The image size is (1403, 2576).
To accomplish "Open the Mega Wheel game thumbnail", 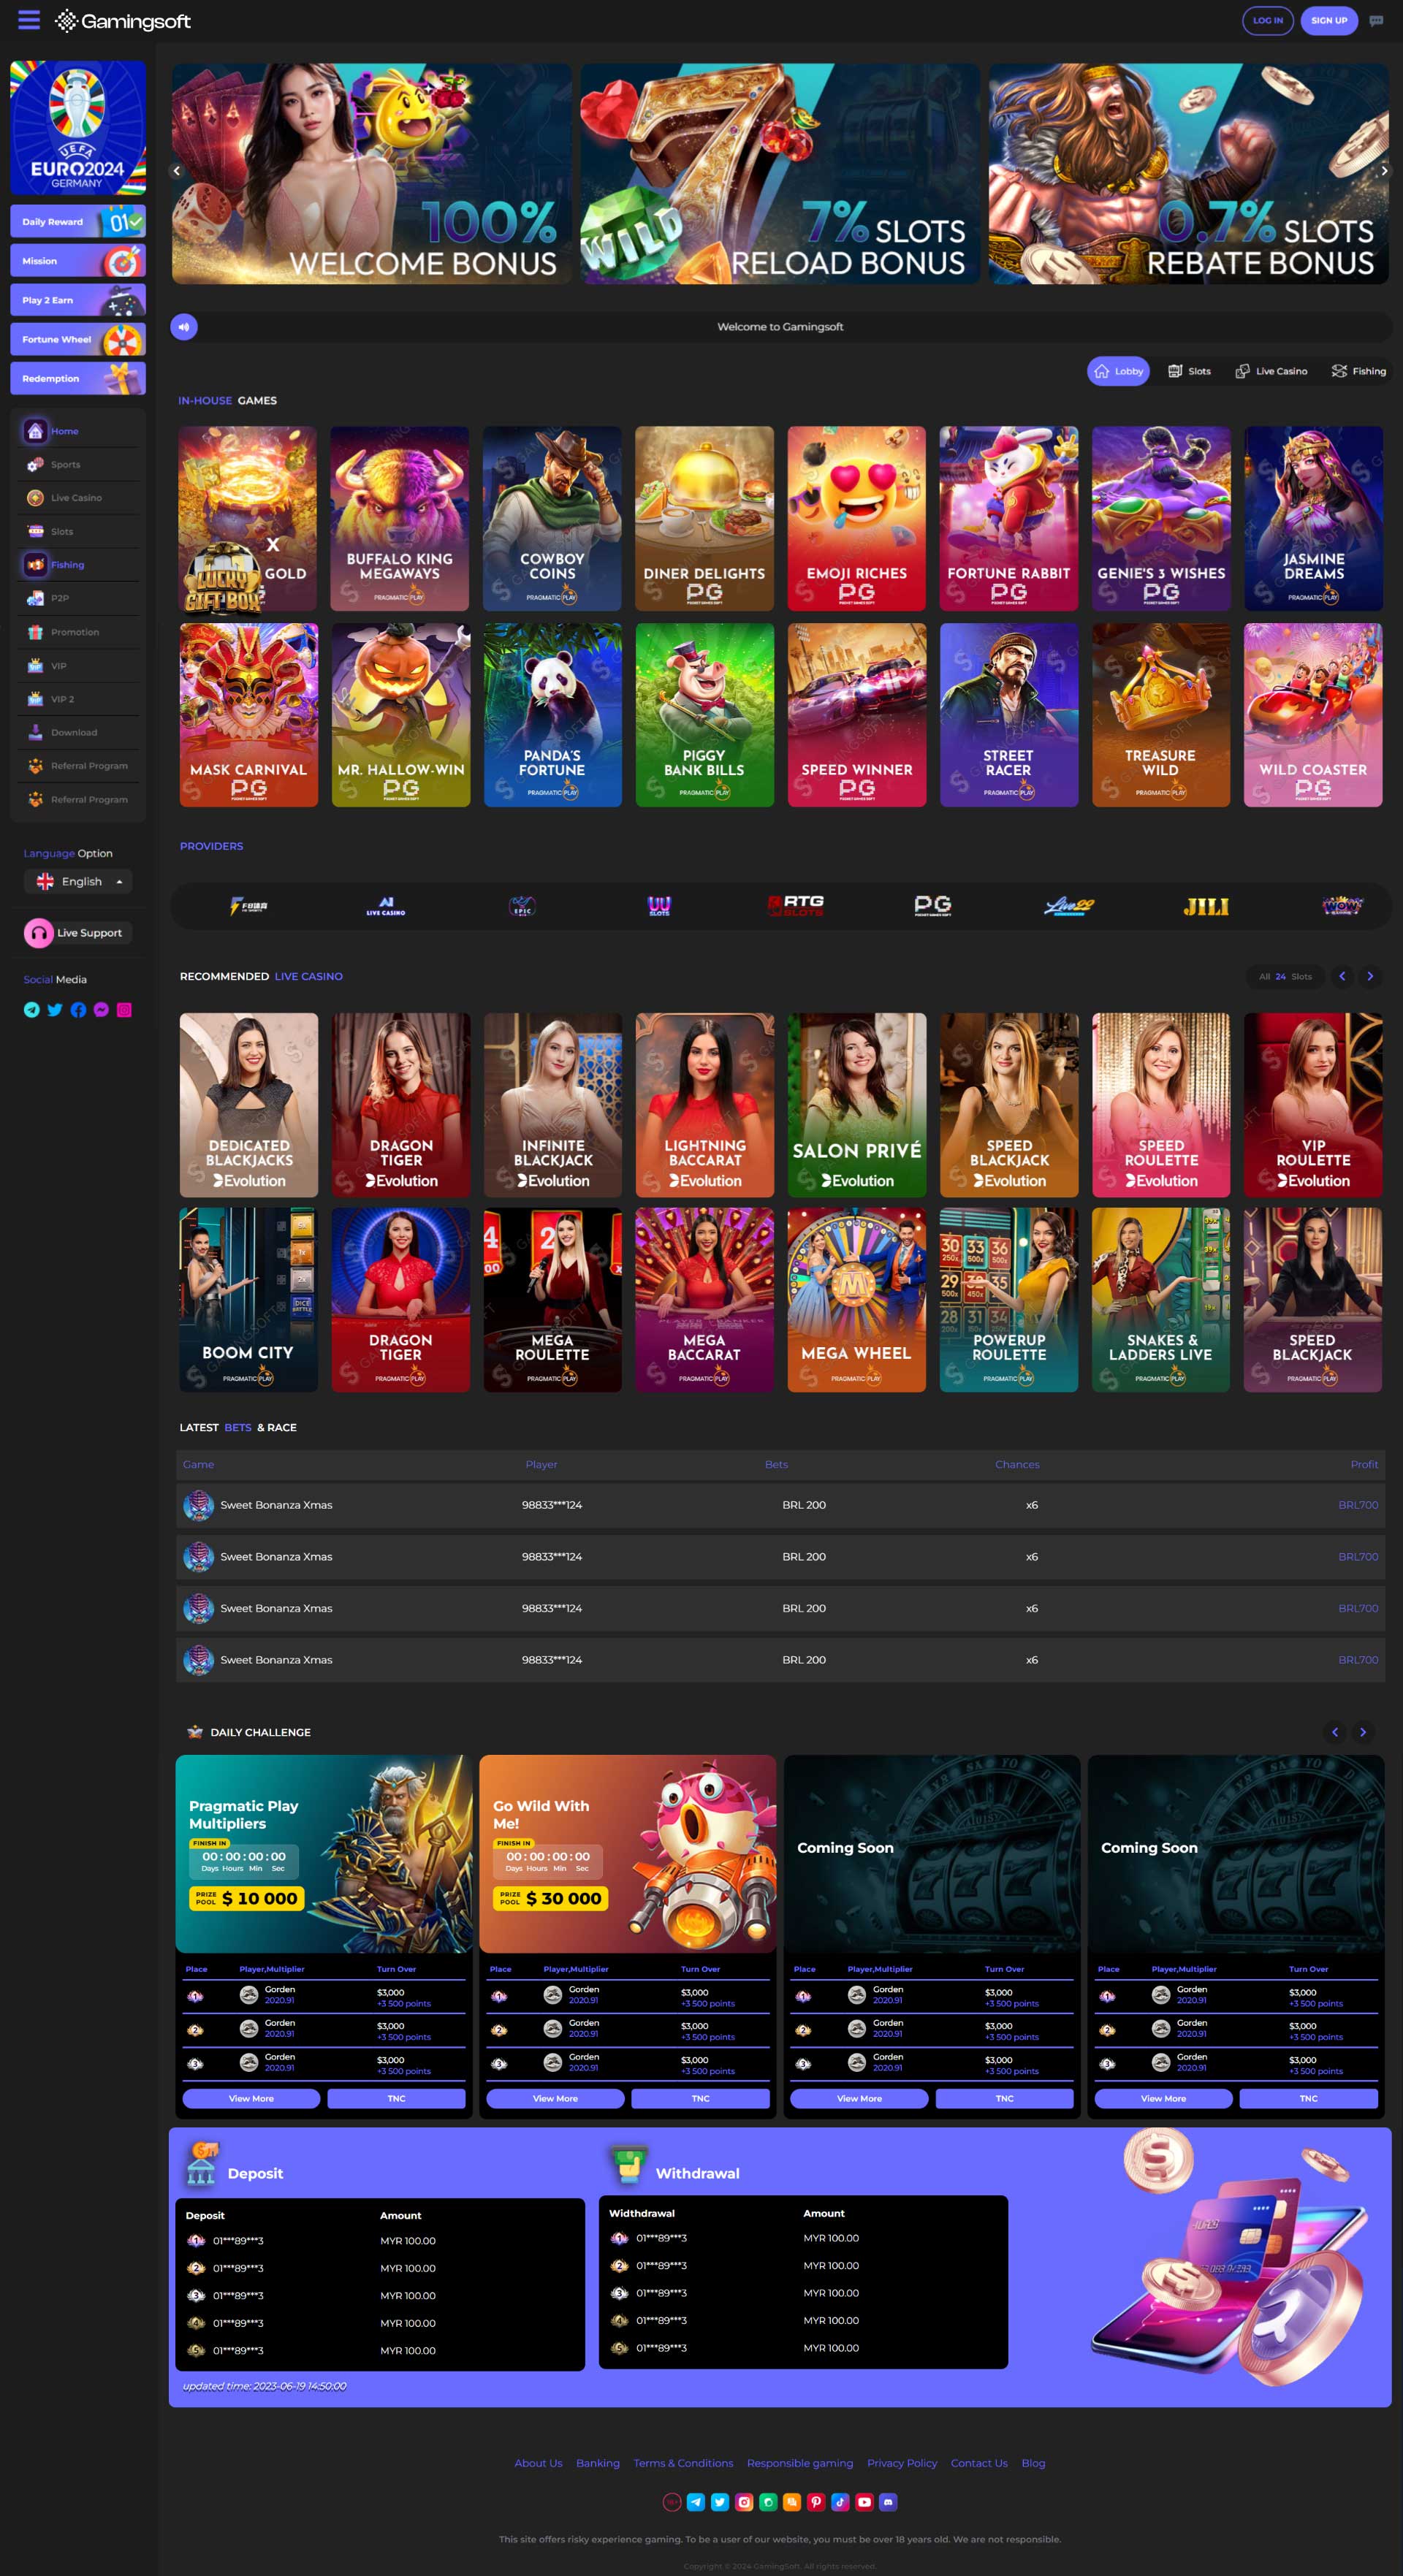I will (856, 1300).
